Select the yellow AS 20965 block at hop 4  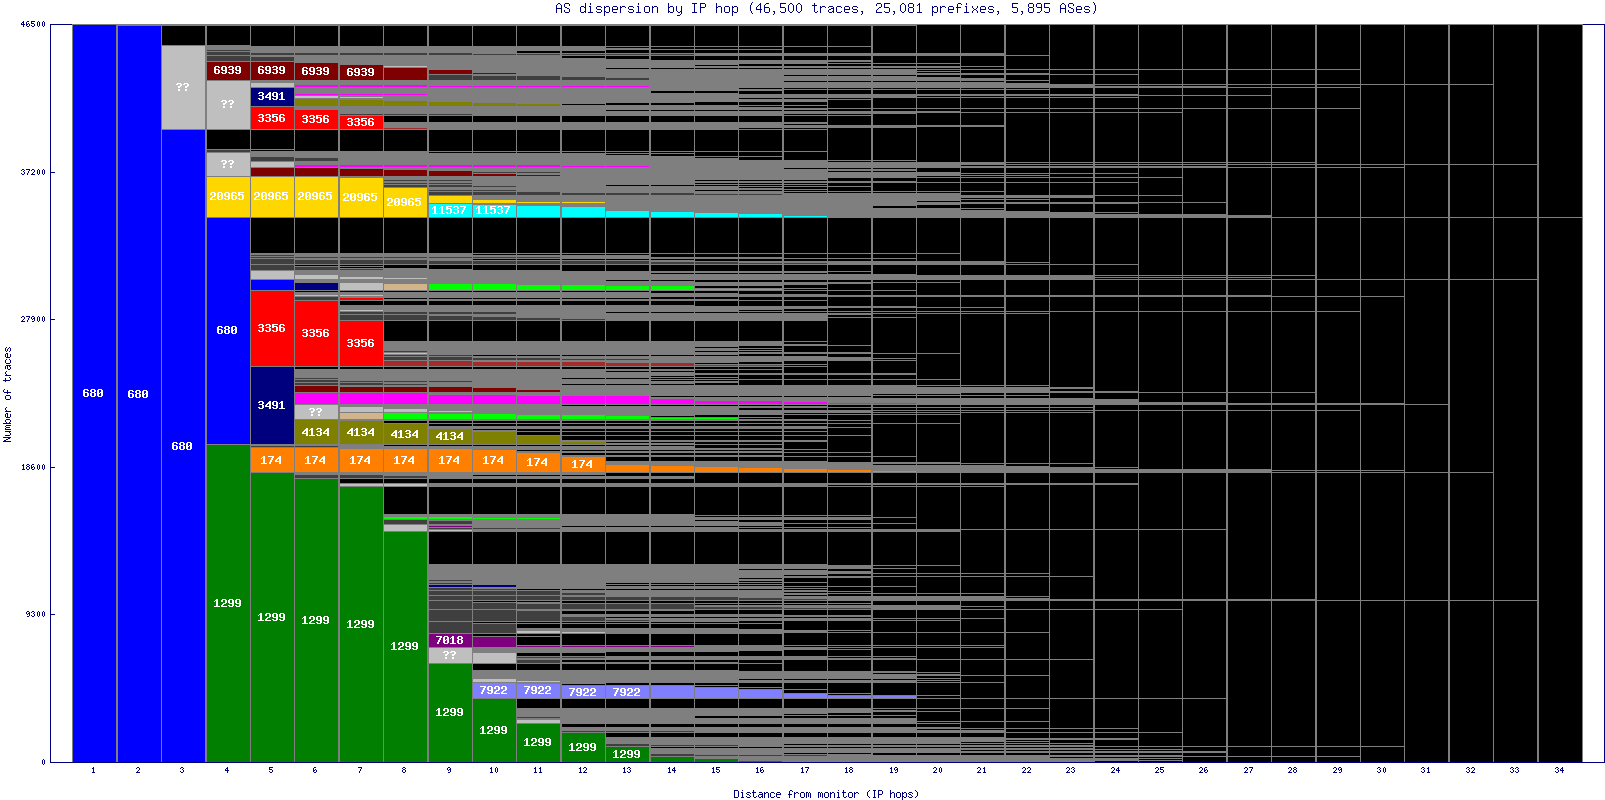(228, 197)
